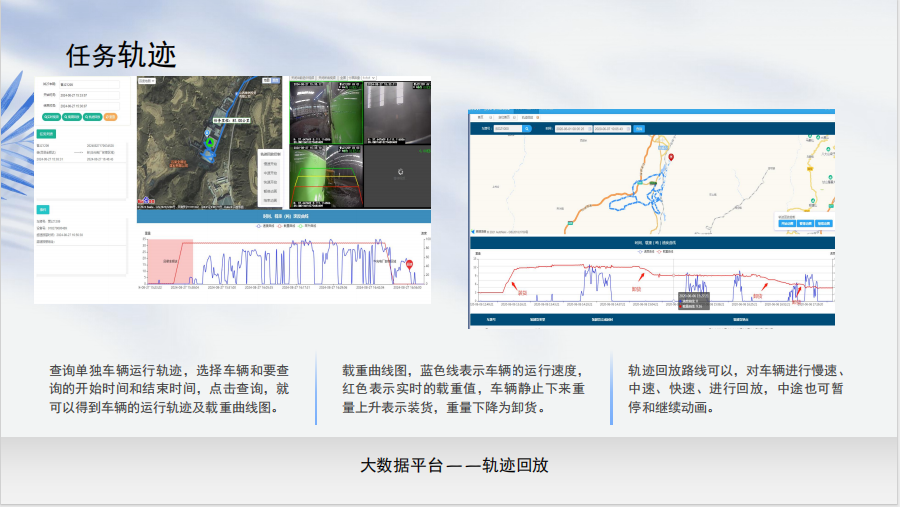Click the vehicle number input field in the left panel

click(88, 85)
